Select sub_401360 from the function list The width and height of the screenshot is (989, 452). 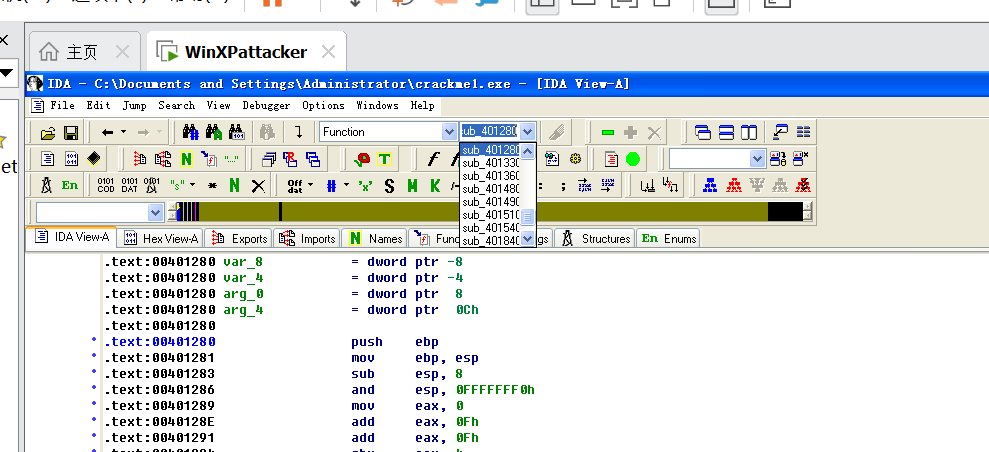point(491,176)
